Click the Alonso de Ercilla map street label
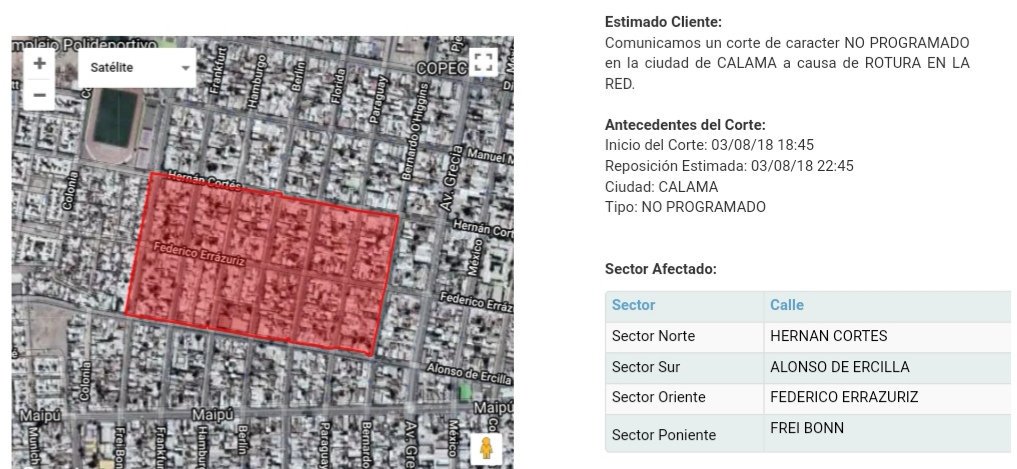This screenshot has height=469, width=1017. click(469, 373)
